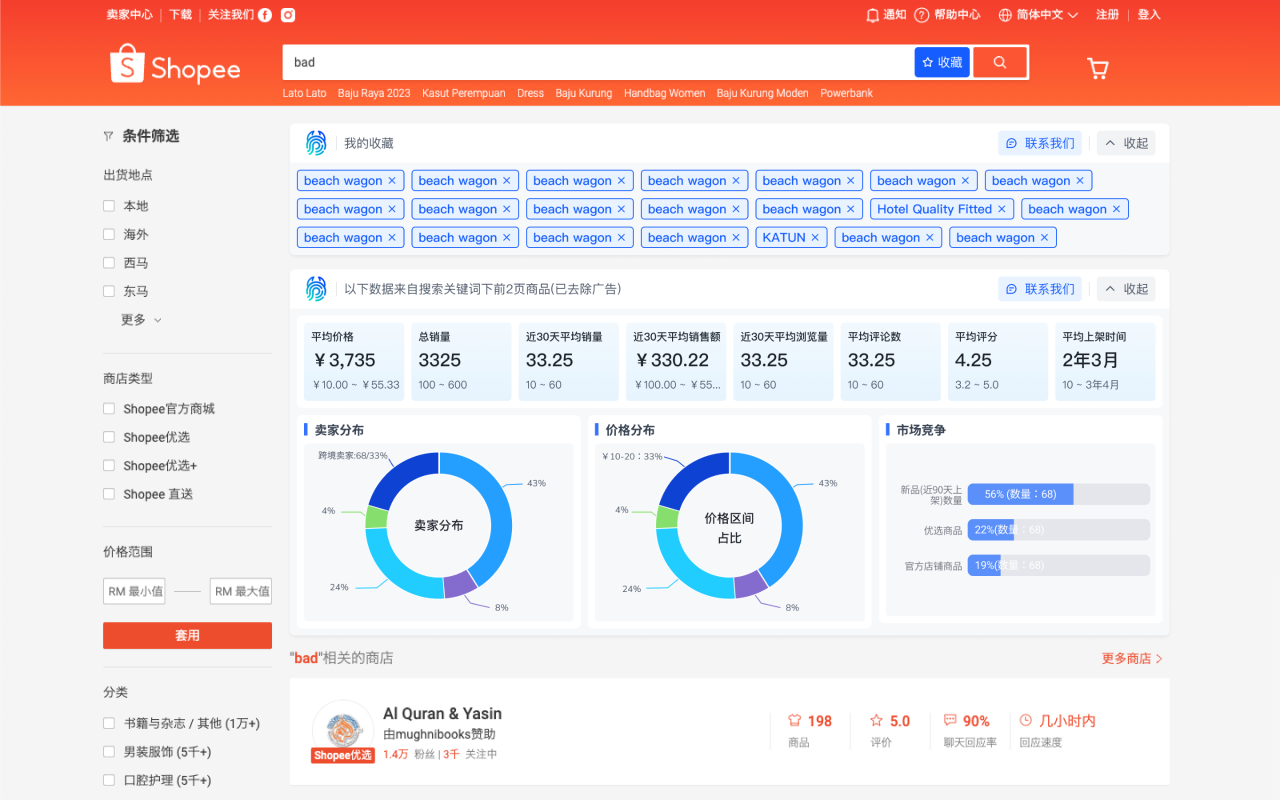Click the 优选商品 22% progress bar
This screenshot has width=1280, height=800.
pyautogui.click(x=1059, y=530)
